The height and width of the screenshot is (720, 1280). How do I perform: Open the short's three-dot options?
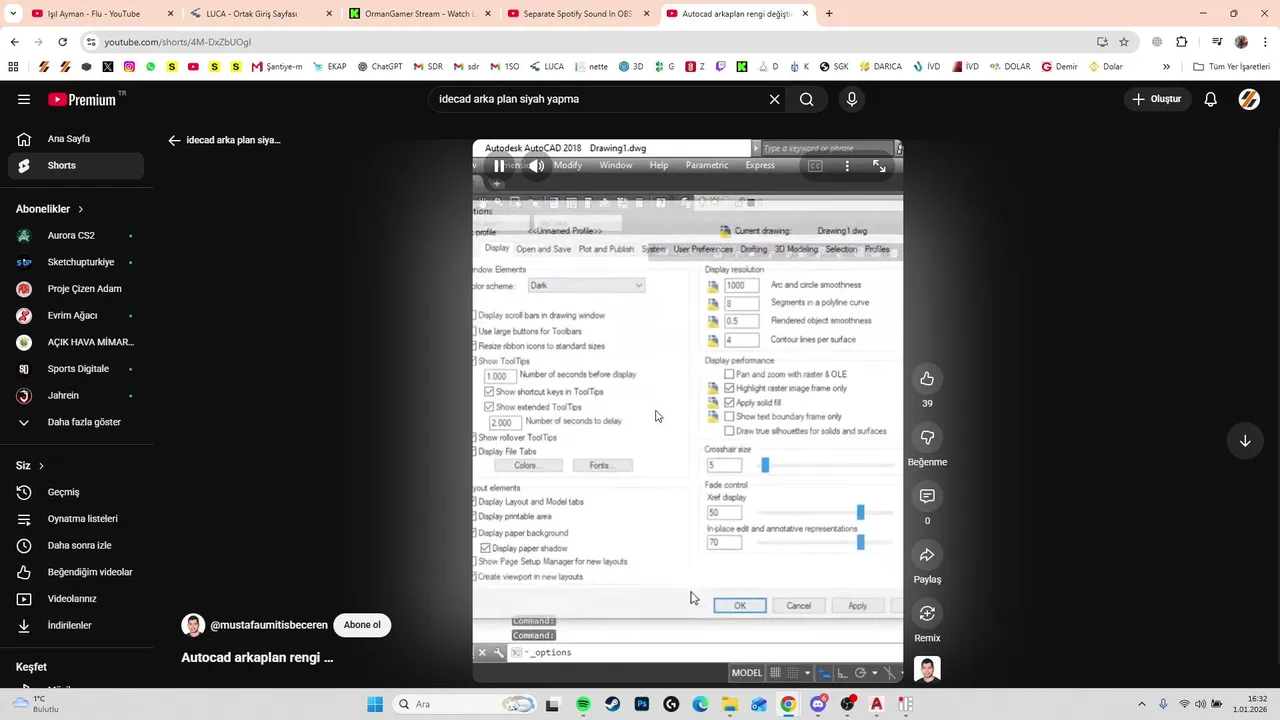(847, 166)
